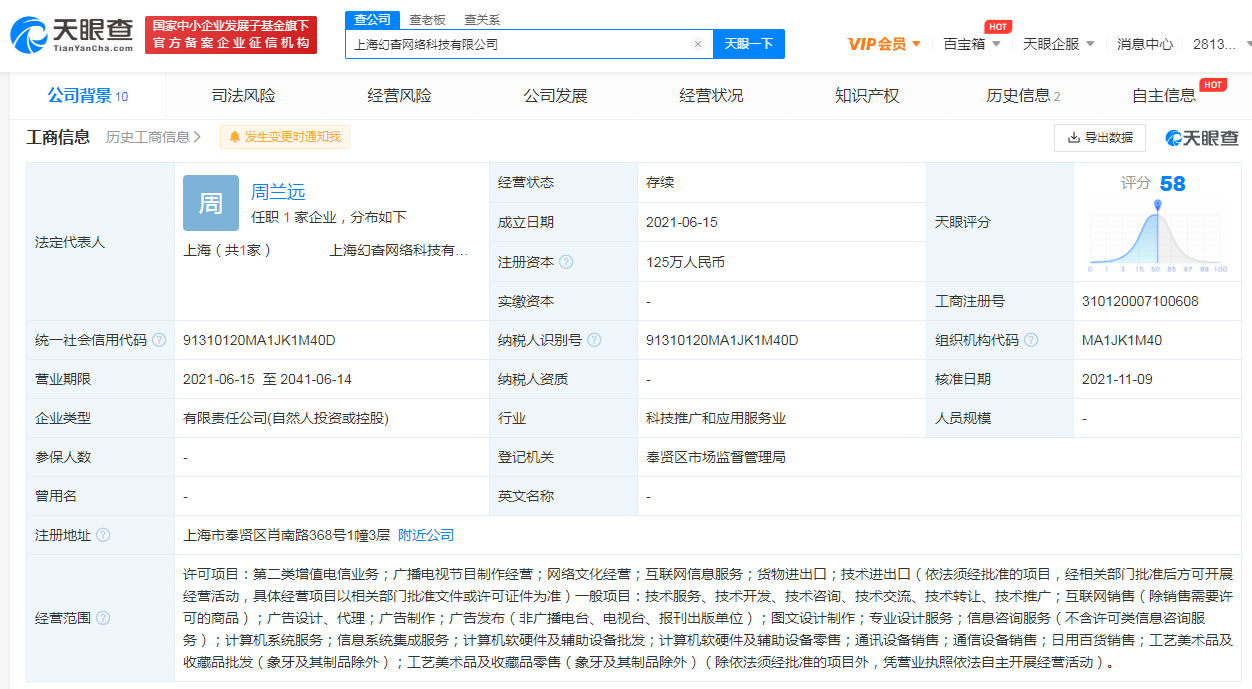The image size is (1252, 689).
Task: Click the TianYanCha logo
Action: (x=71, y=35)
